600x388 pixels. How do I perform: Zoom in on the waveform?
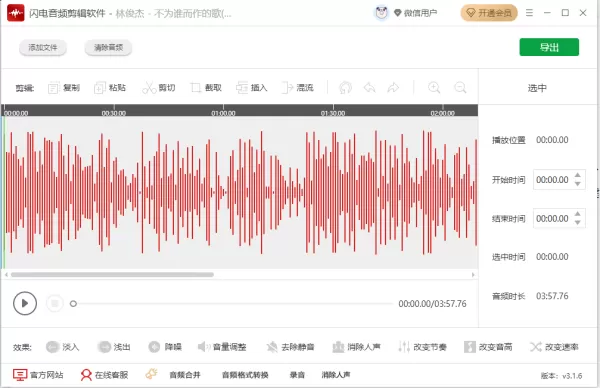(x=434, y=88)
